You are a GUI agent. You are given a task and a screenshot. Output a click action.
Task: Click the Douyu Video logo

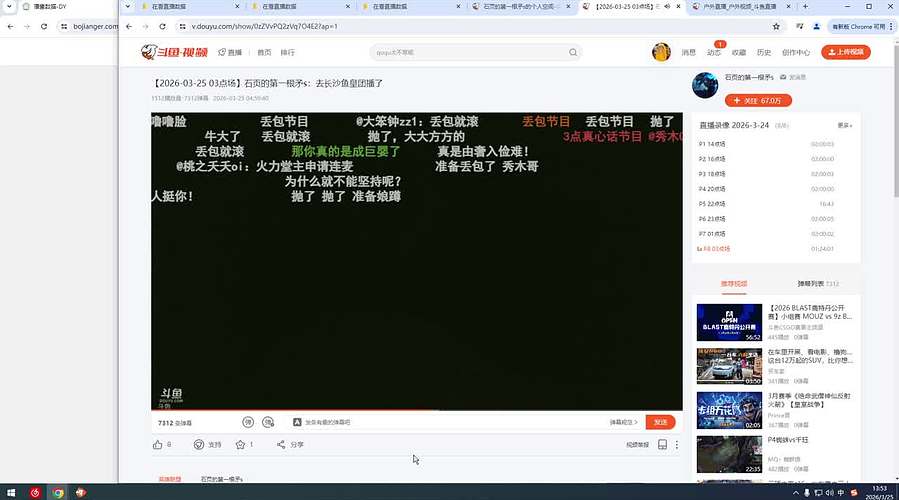coord(175,51)
